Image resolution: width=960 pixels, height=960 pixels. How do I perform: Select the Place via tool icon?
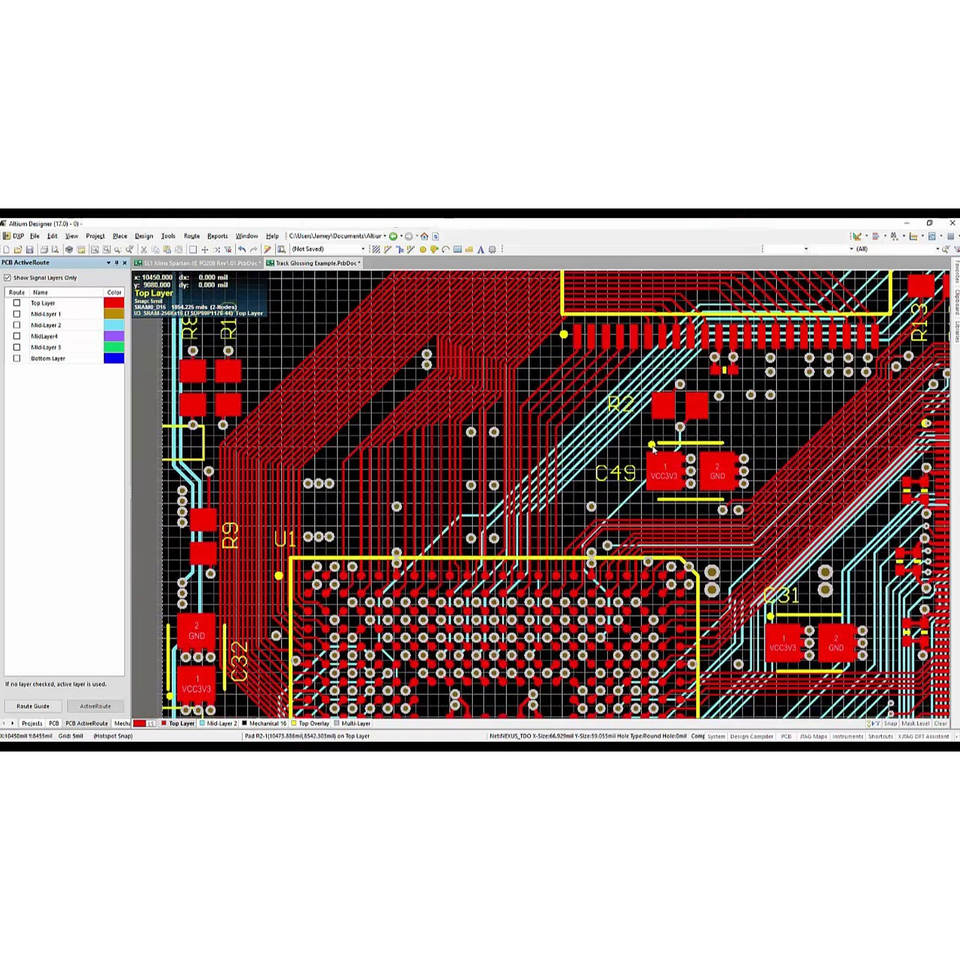click(434, 249)
